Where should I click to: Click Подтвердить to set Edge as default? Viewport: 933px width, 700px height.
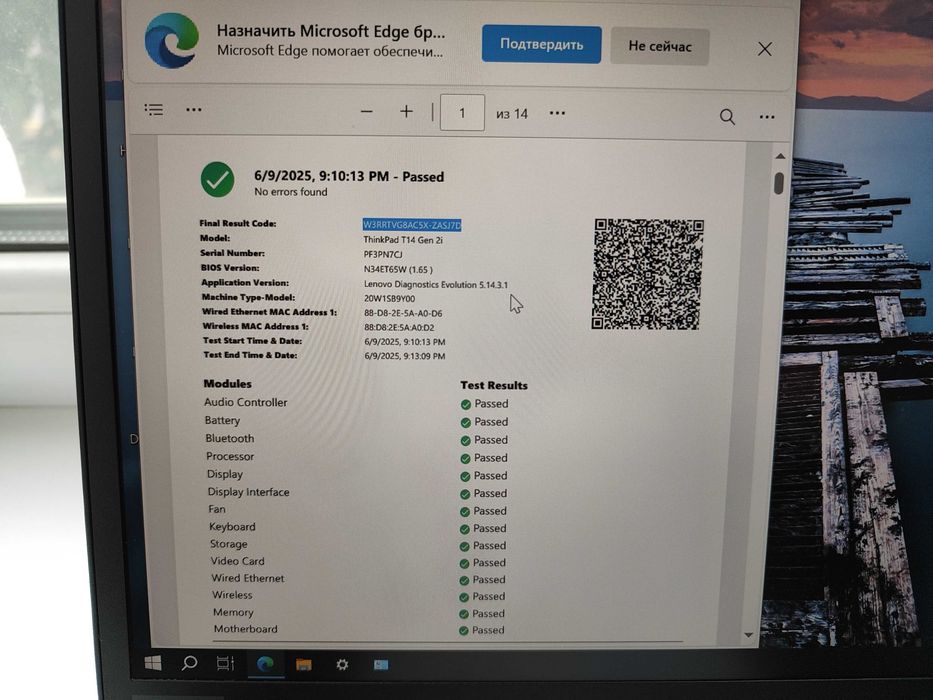coord(541,45)
